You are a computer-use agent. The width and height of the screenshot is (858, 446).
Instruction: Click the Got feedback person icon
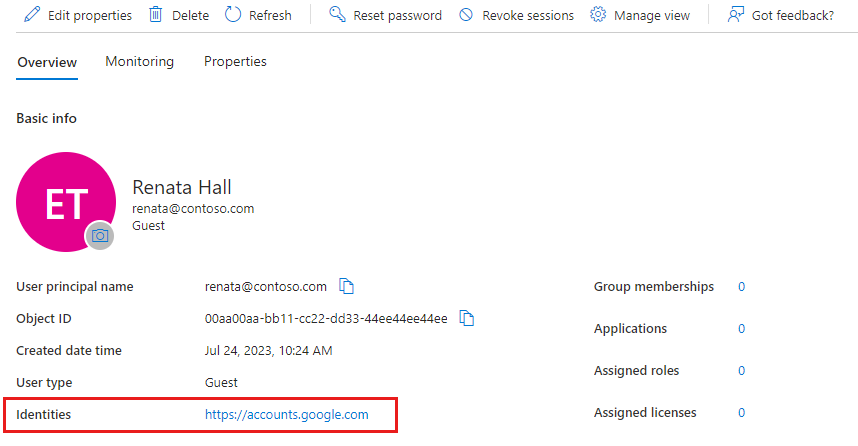pos(736,15)
